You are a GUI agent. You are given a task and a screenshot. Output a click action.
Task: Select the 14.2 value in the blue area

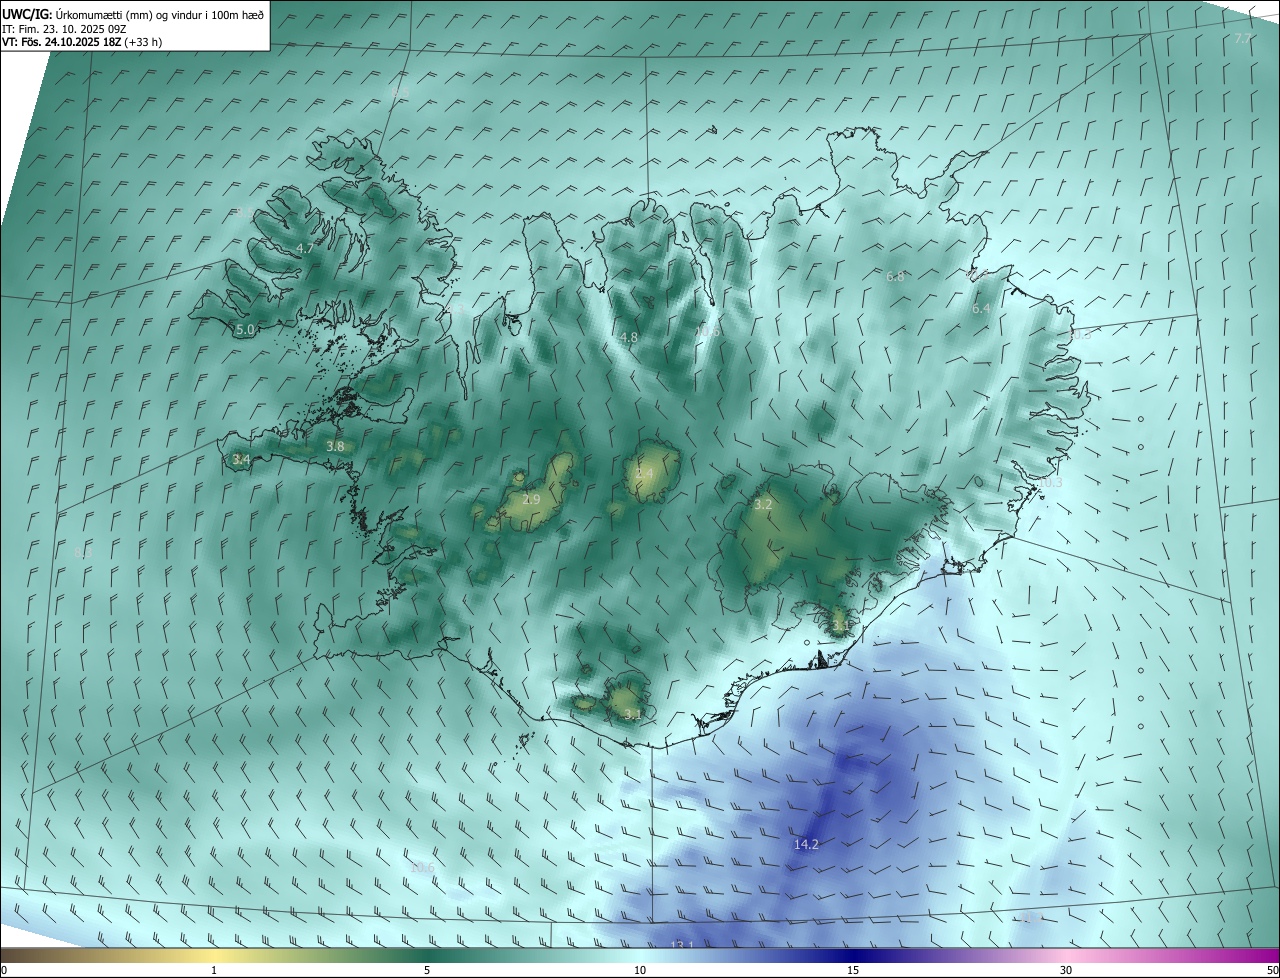[806, 845]
